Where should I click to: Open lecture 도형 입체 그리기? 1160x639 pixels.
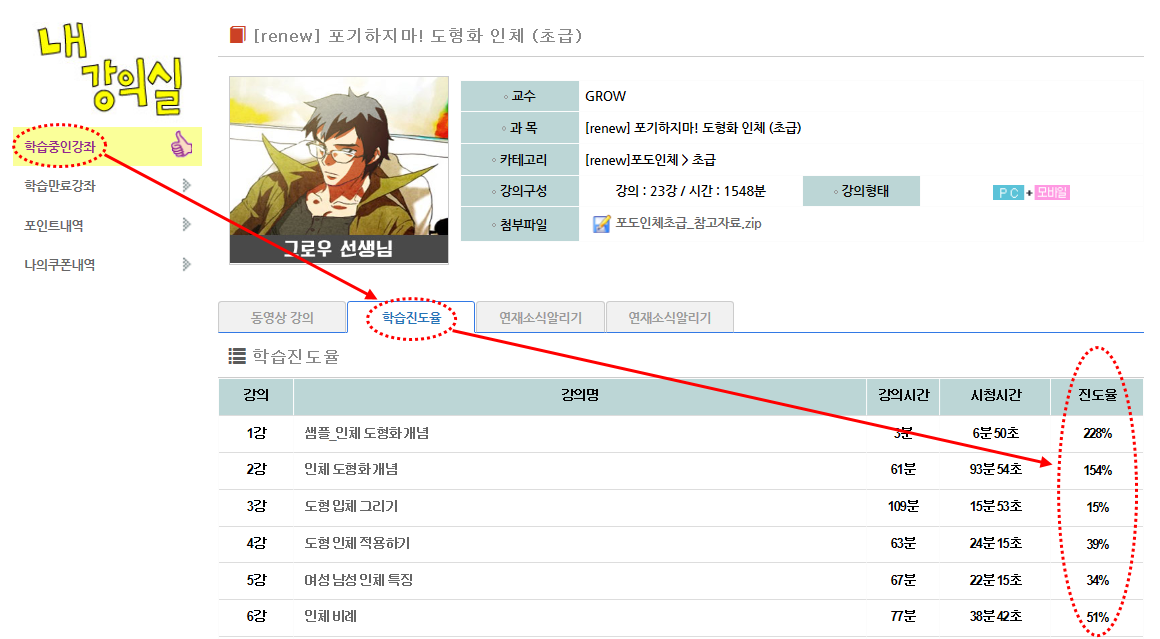click(351, 507)
